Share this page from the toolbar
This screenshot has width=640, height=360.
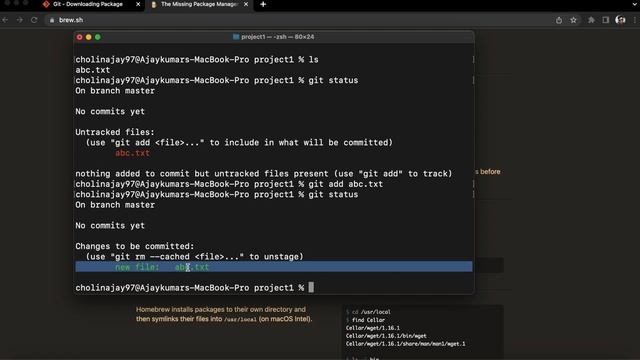tap(559, 20)
